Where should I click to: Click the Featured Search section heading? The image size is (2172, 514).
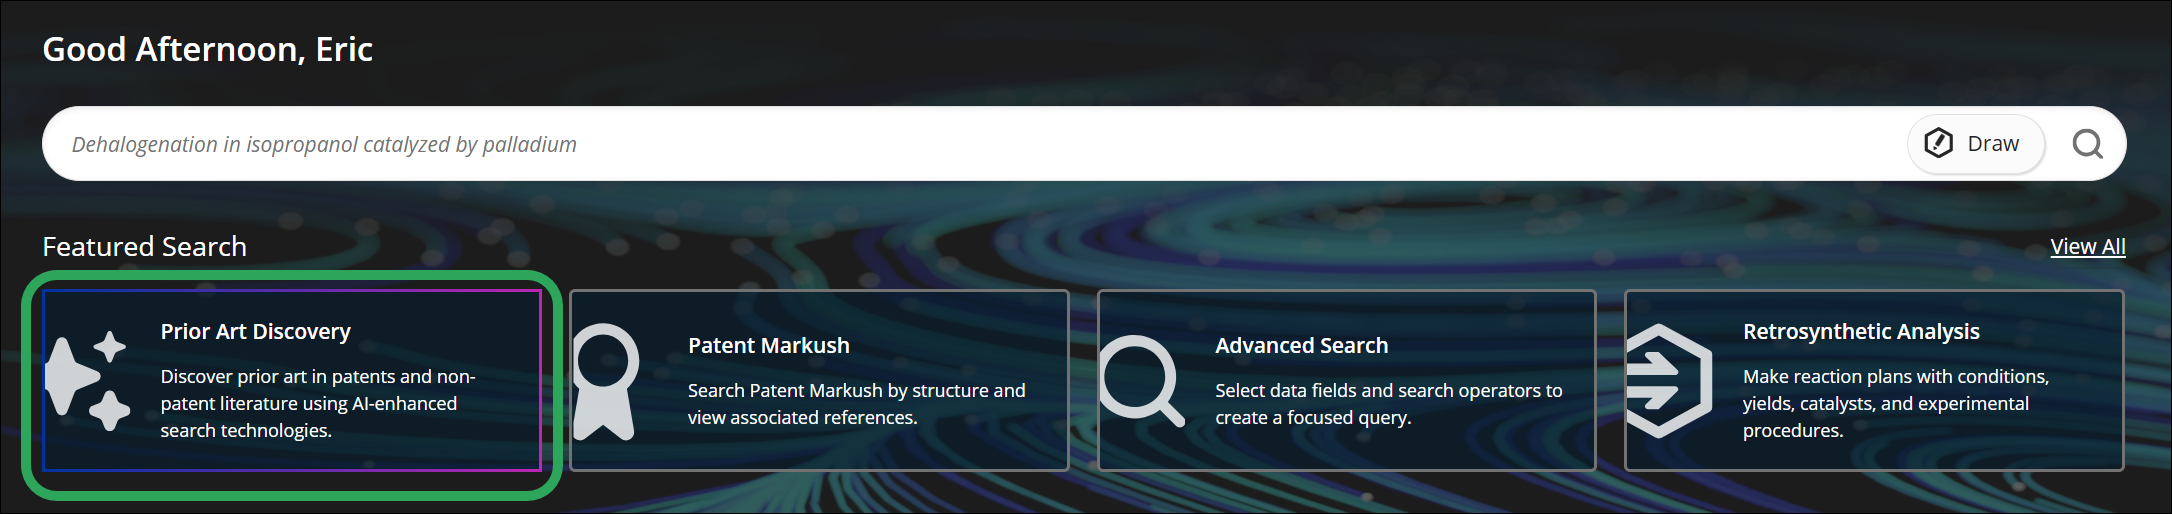(145, 247)
